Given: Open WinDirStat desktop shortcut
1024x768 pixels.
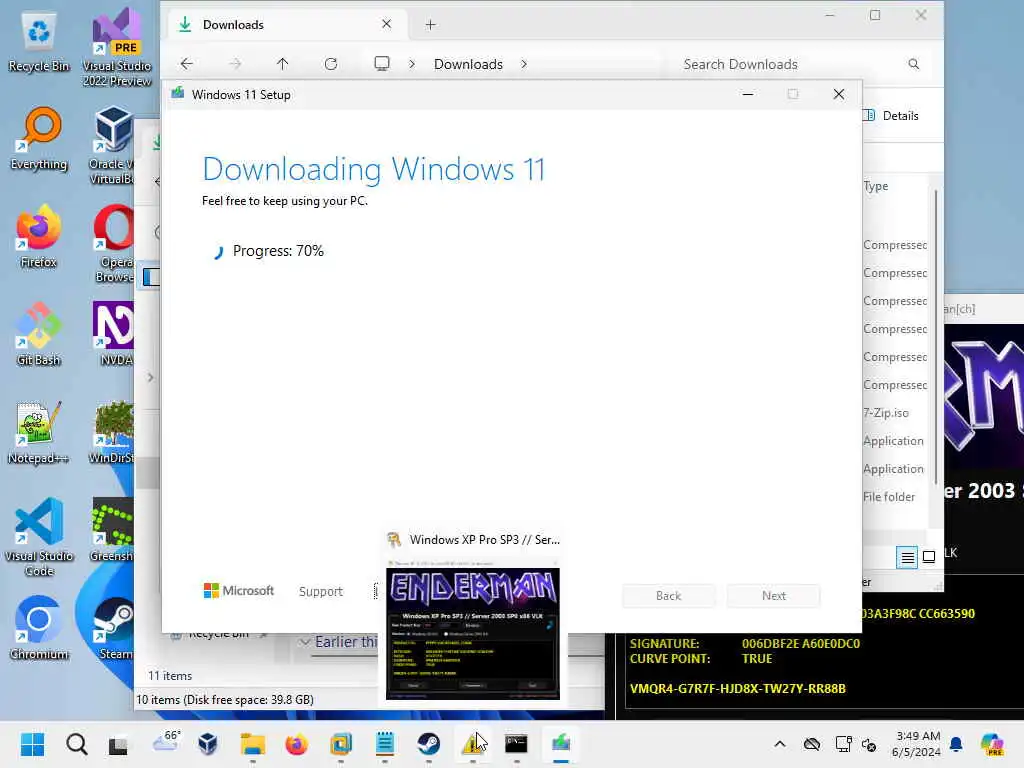Looking at the screenshot, I should coord(112,432).
